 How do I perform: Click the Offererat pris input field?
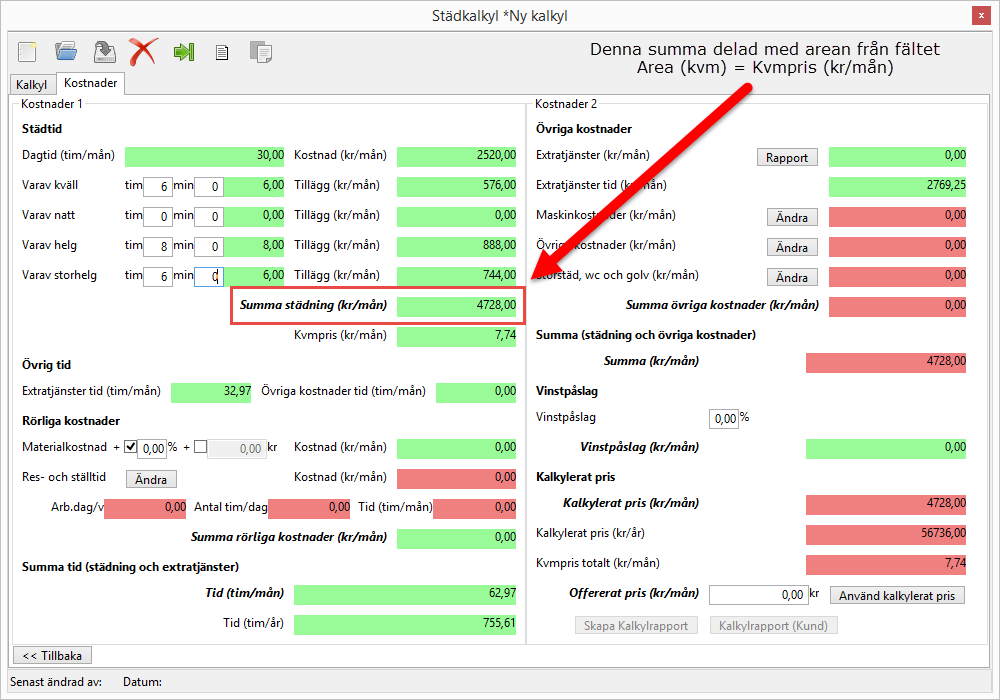pyautogui.click(x=757, y=595)
